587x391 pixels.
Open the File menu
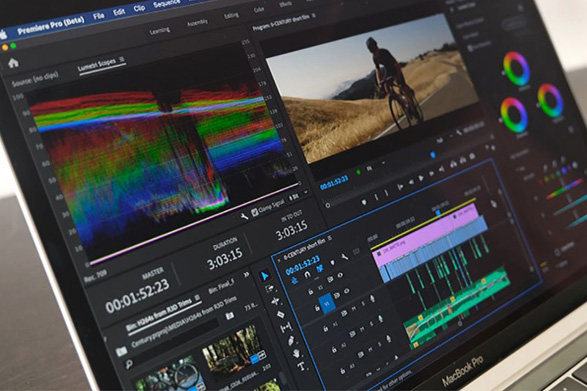pos(98,16)
